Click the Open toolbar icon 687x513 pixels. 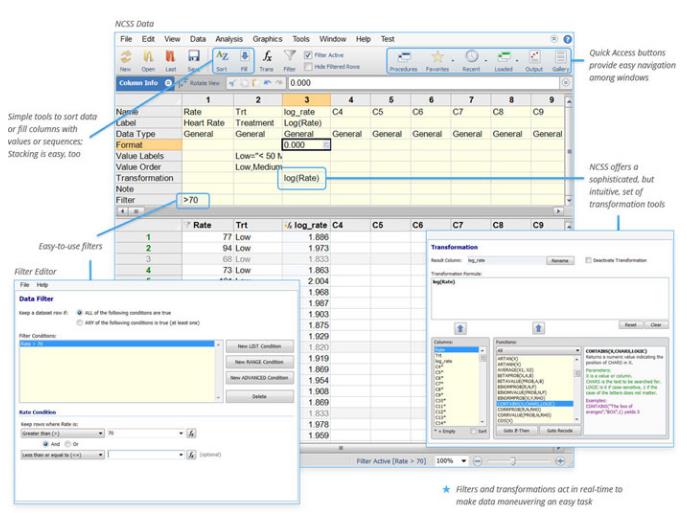point(148,57)
